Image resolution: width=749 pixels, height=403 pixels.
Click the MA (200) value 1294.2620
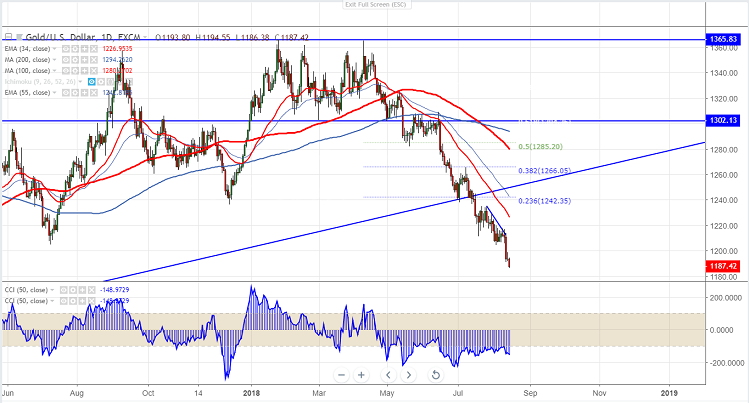pyautogui.click(x=118, y=60)
